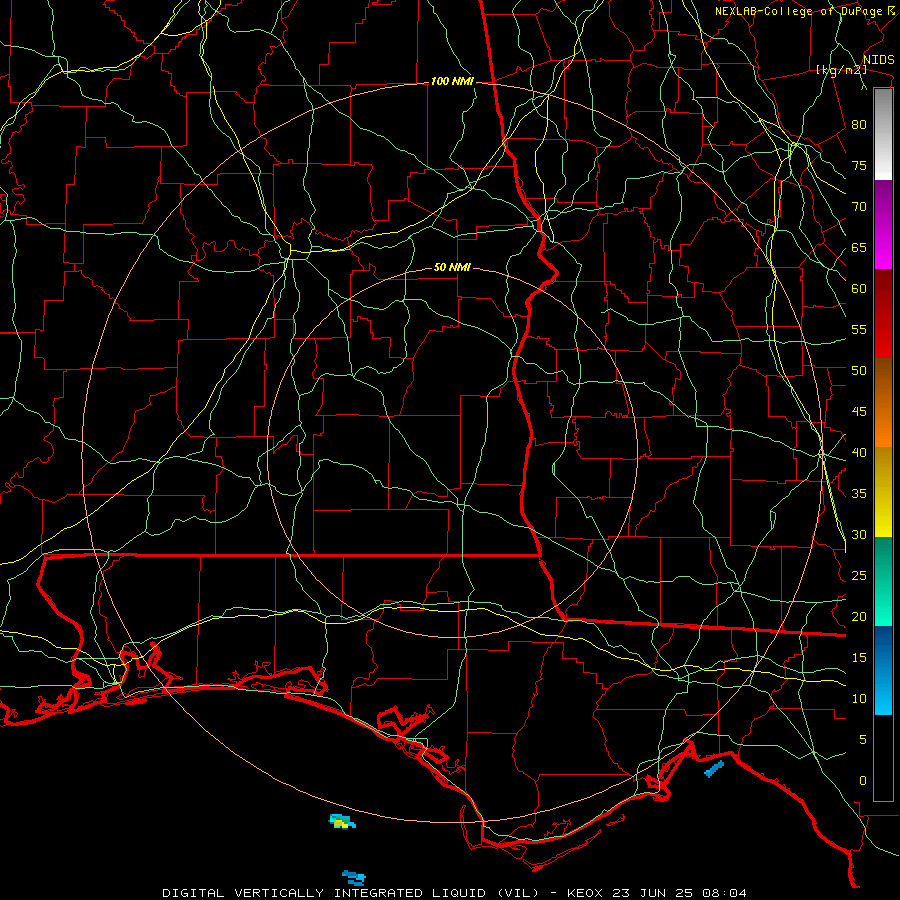Pick the green-teal segment of the VIL scale

pyautogui.click(x=883, y=581)
